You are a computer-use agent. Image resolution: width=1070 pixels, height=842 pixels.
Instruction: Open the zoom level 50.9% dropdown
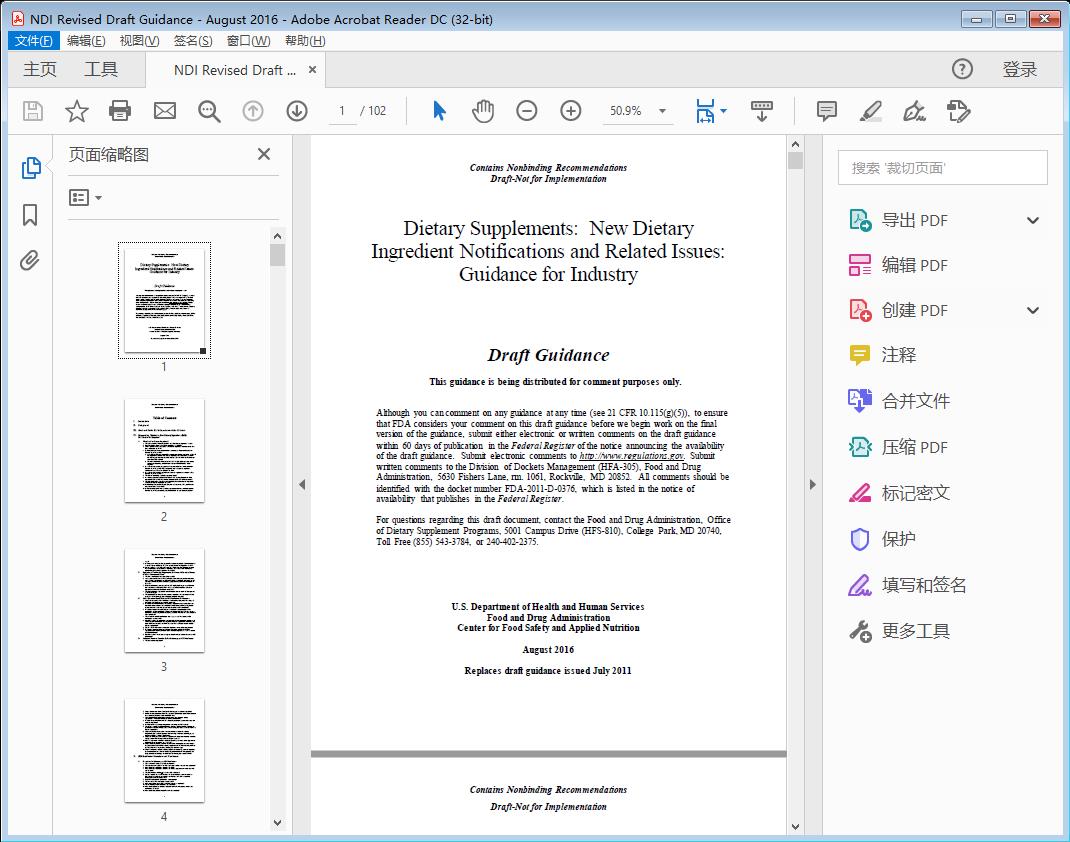[x=638, y=111]
